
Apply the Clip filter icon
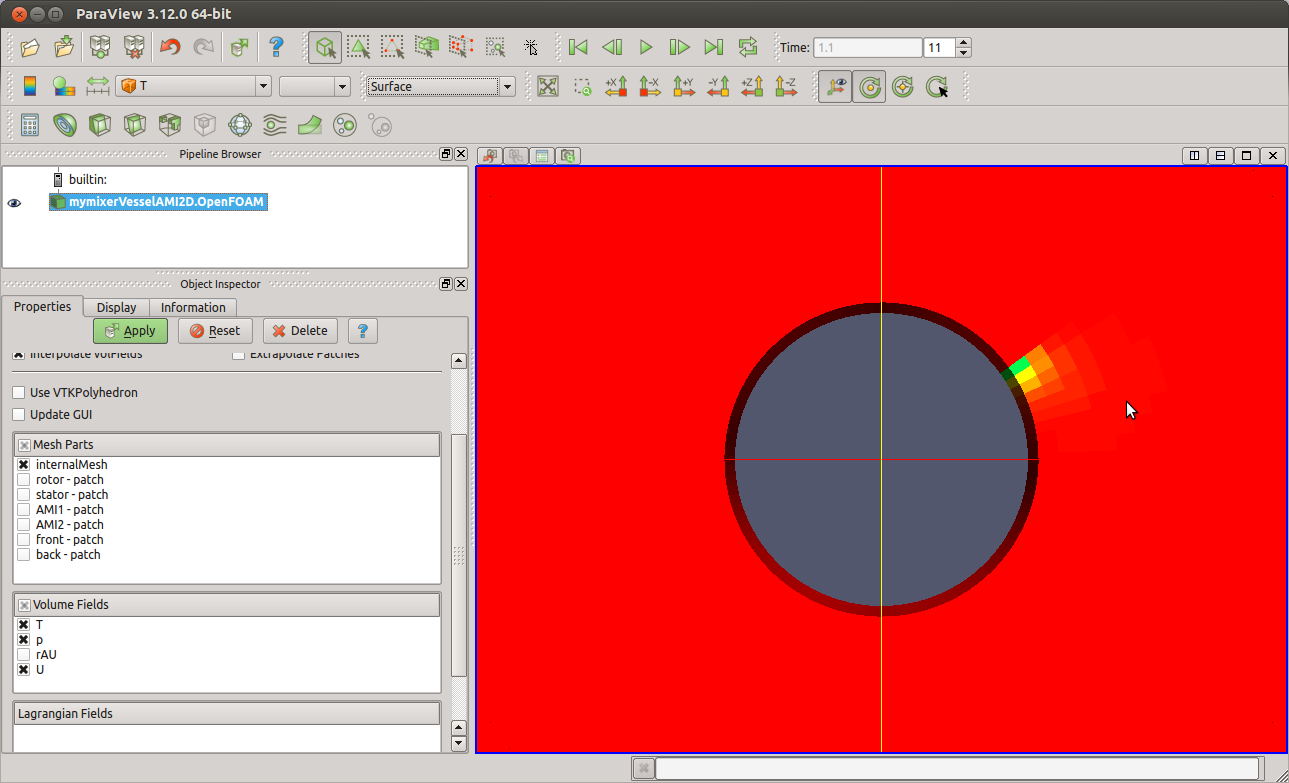(x=99, y=125)
